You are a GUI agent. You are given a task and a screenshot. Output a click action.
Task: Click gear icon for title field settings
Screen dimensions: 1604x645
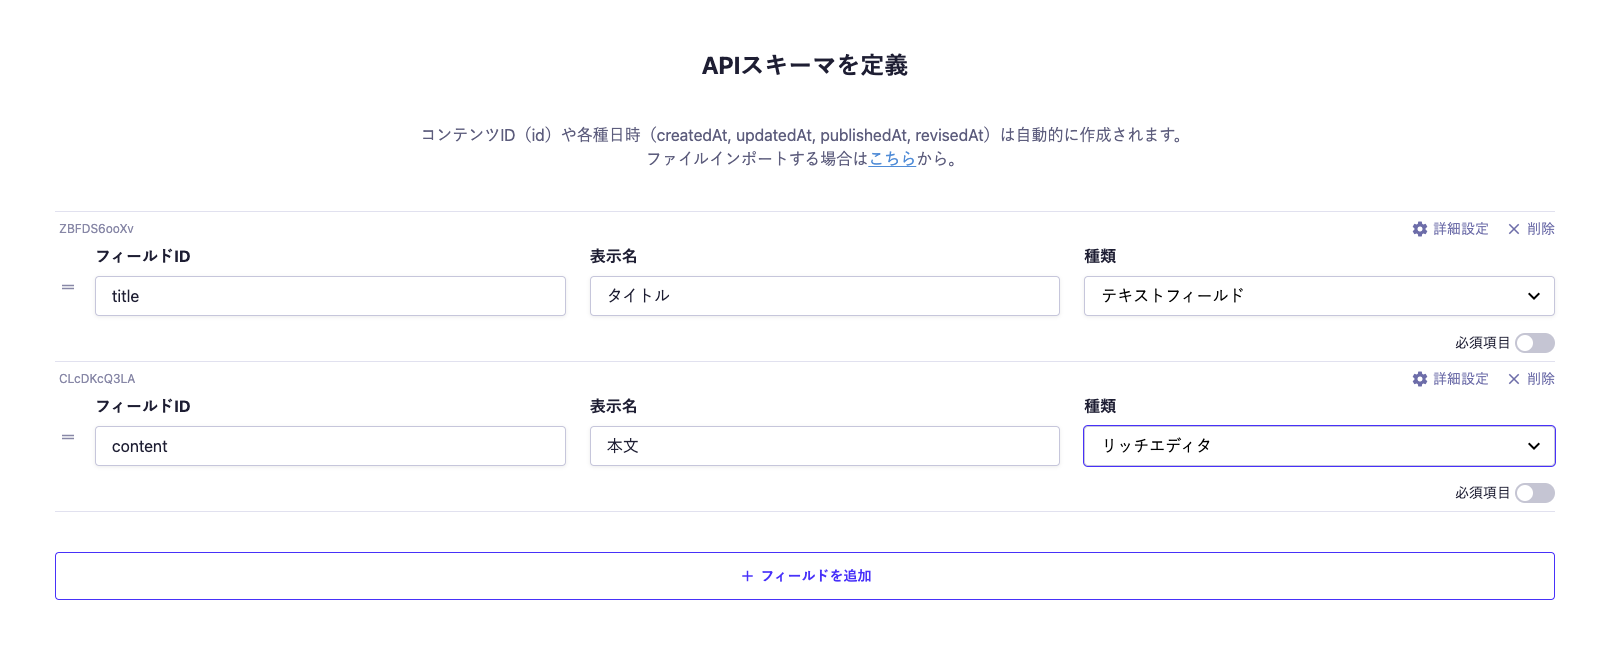(1419, 229)
